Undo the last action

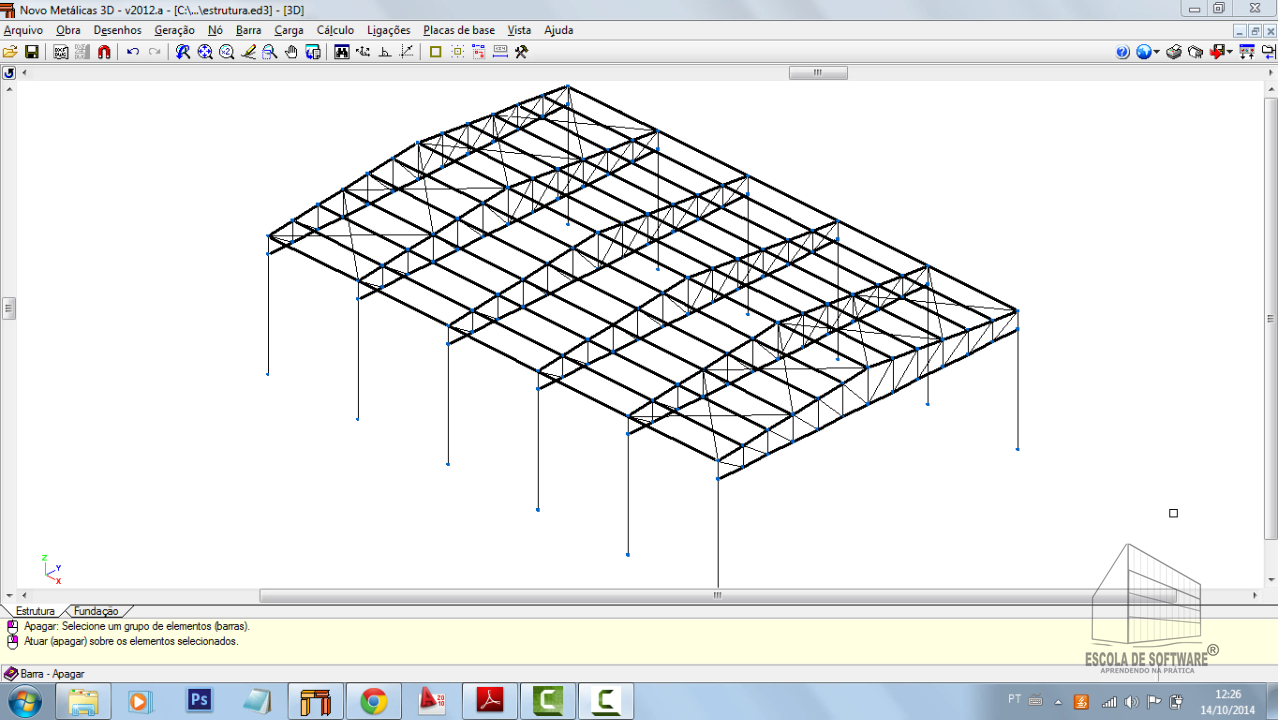click(133, 52)
